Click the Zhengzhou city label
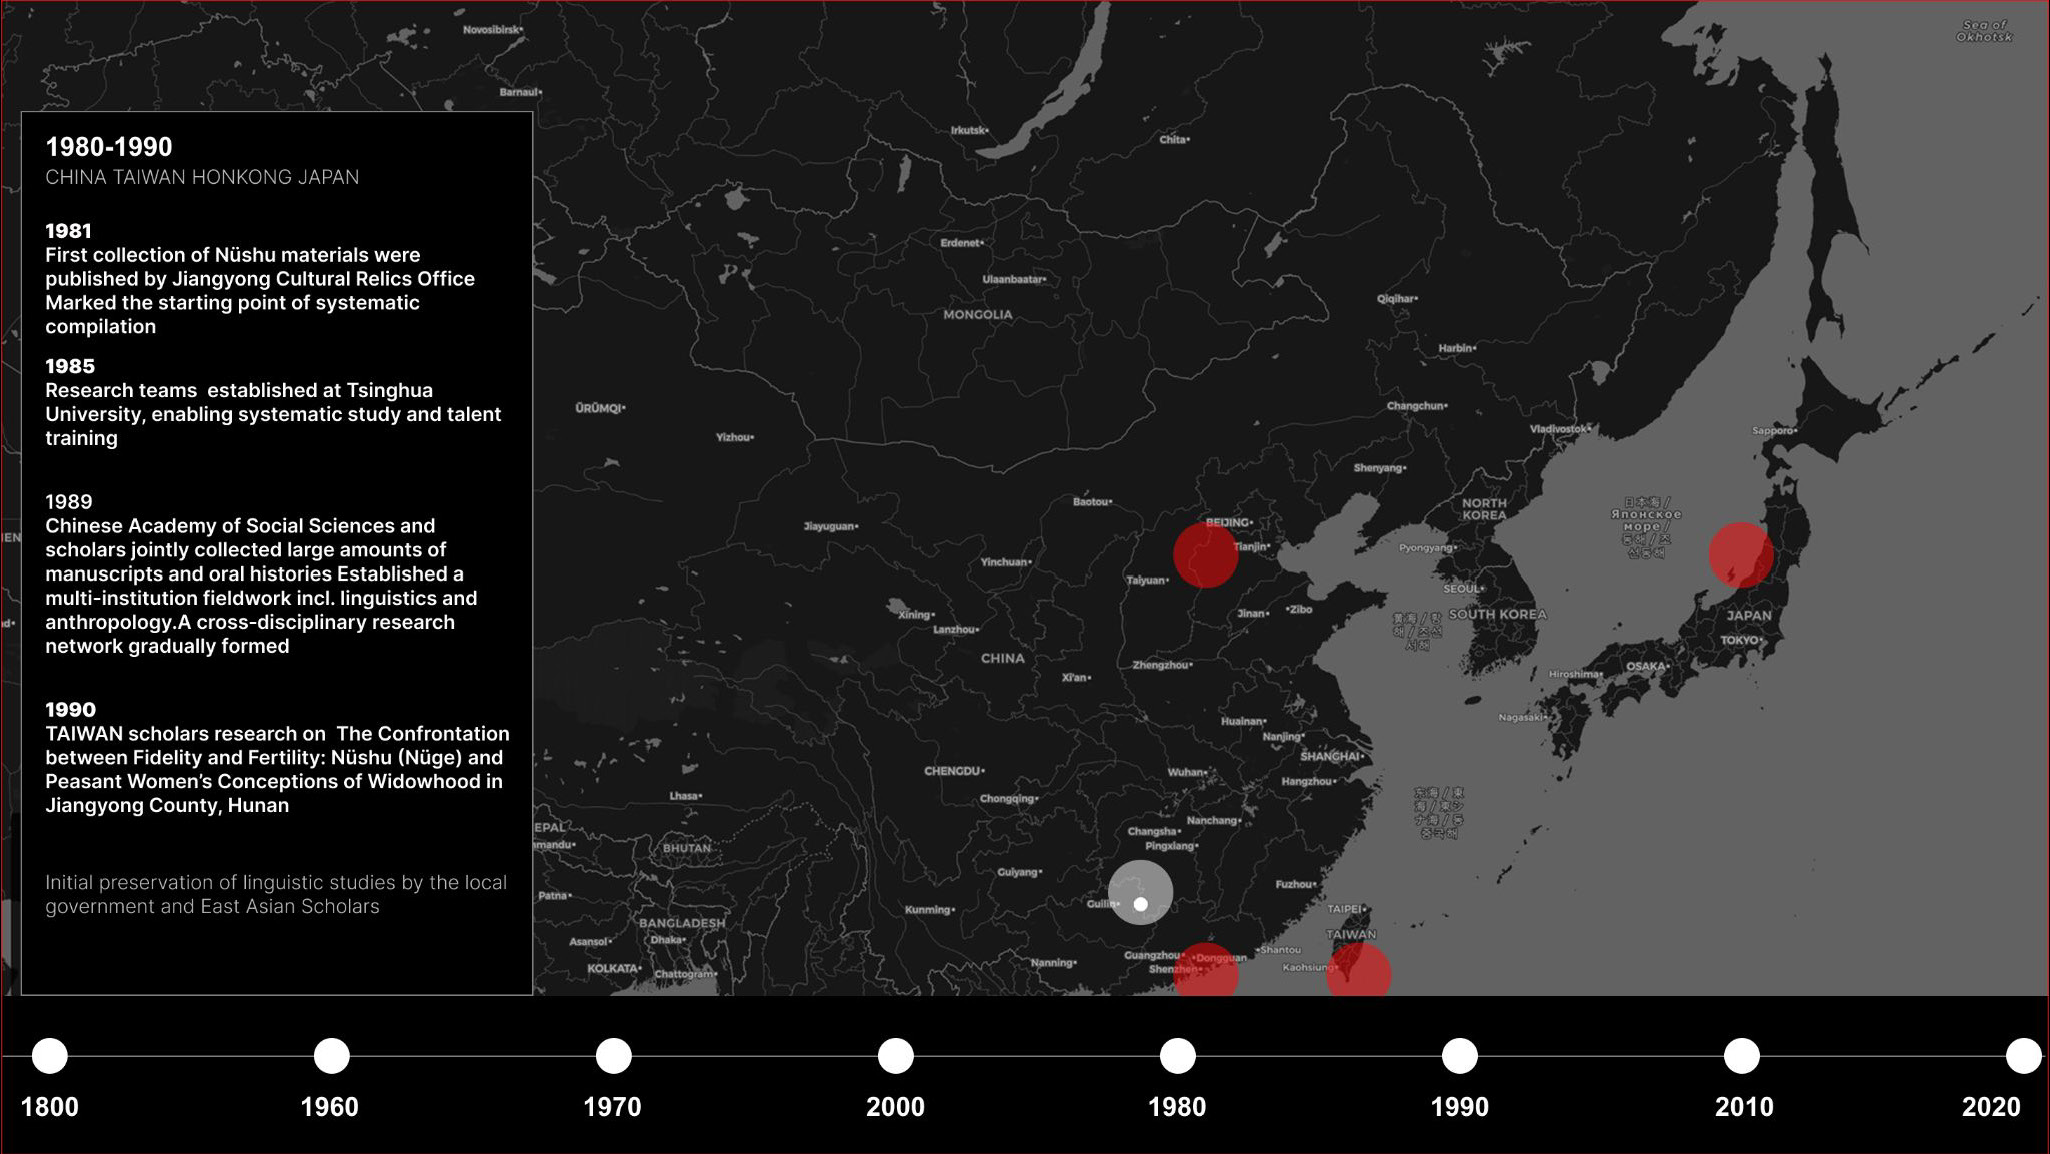2050x1154 pixels. point(1162,665)
